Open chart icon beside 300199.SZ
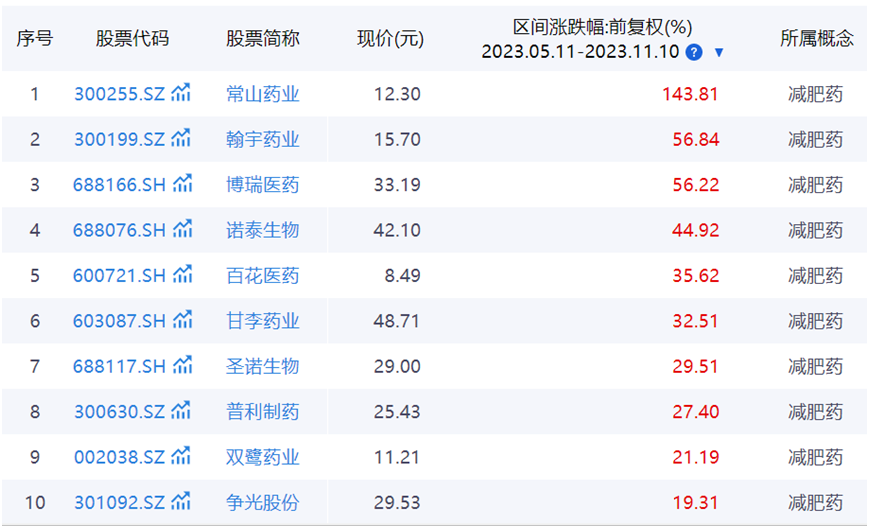 pyautogui.click(x=181, y=139)
